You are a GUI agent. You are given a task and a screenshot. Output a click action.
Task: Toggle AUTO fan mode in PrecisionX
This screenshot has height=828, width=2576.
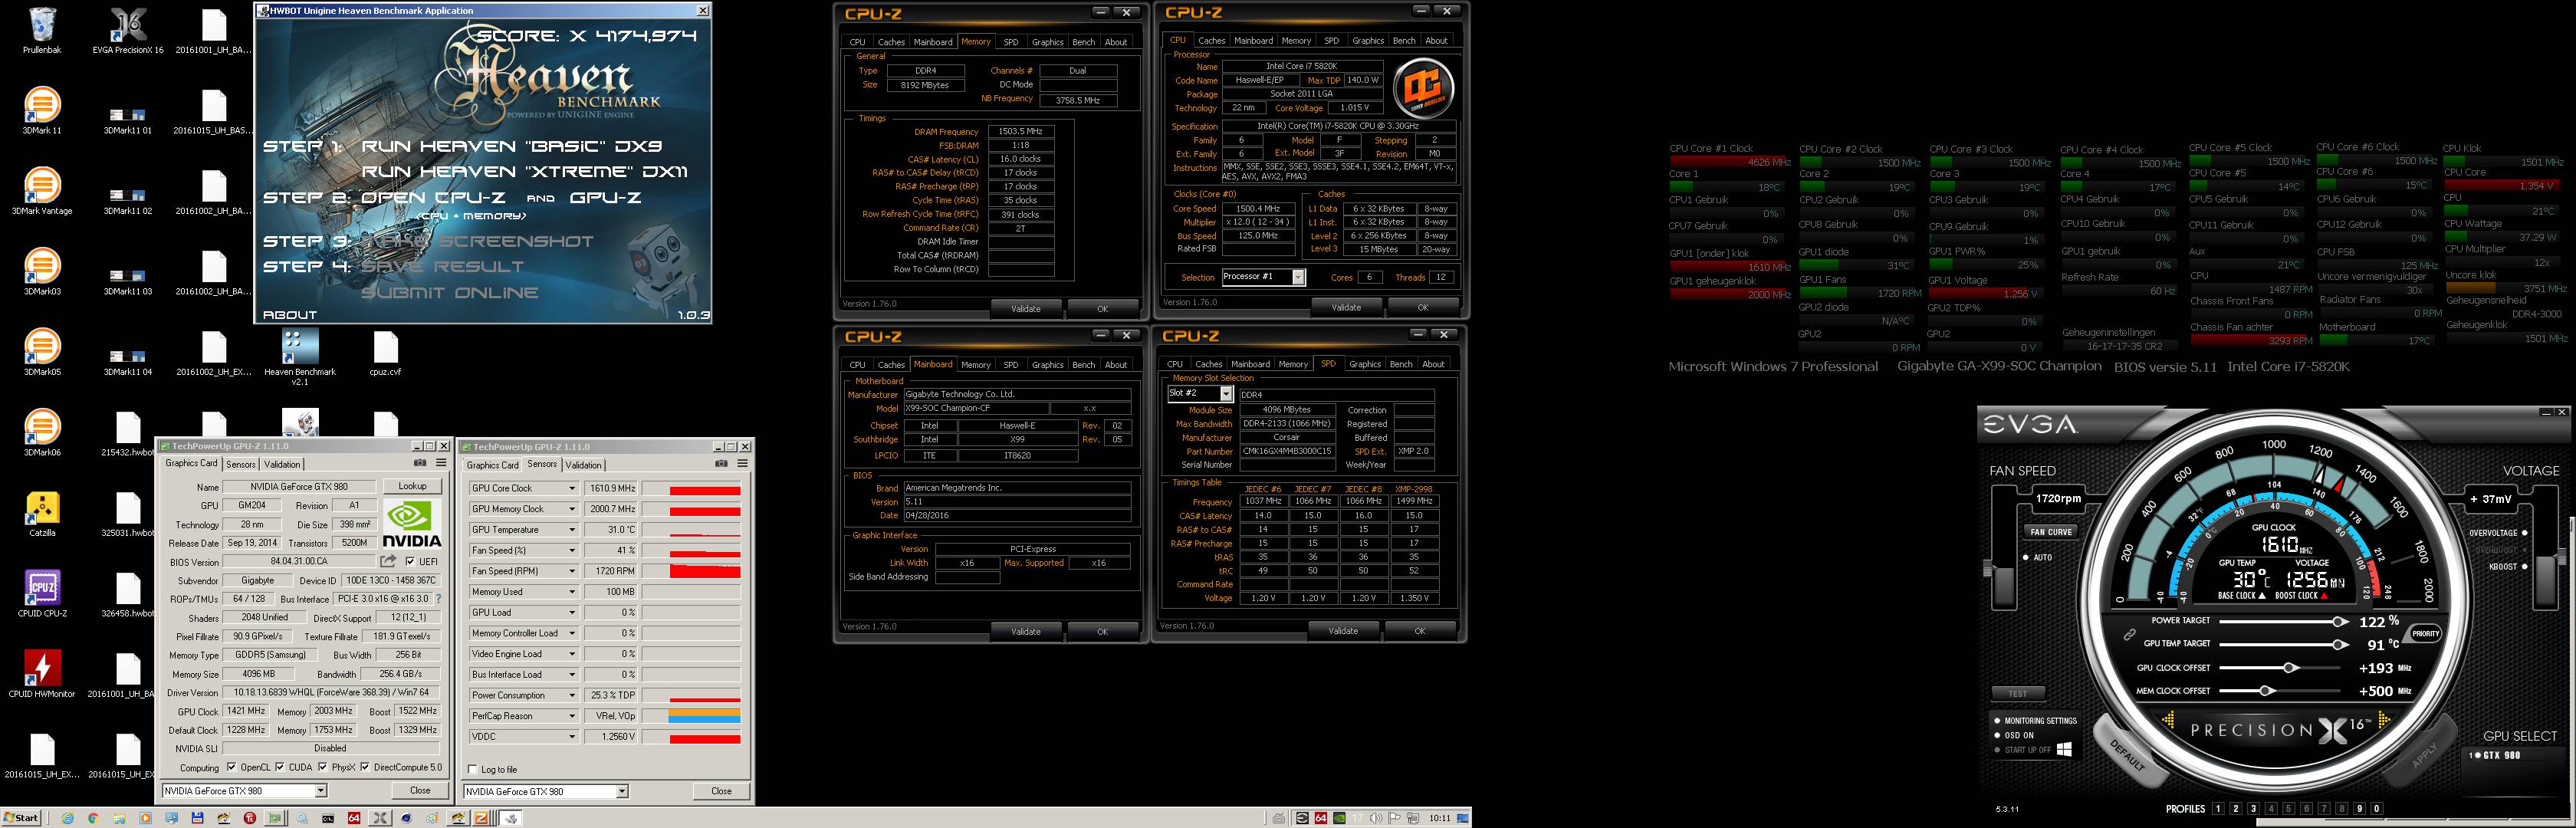[2026, 557]
